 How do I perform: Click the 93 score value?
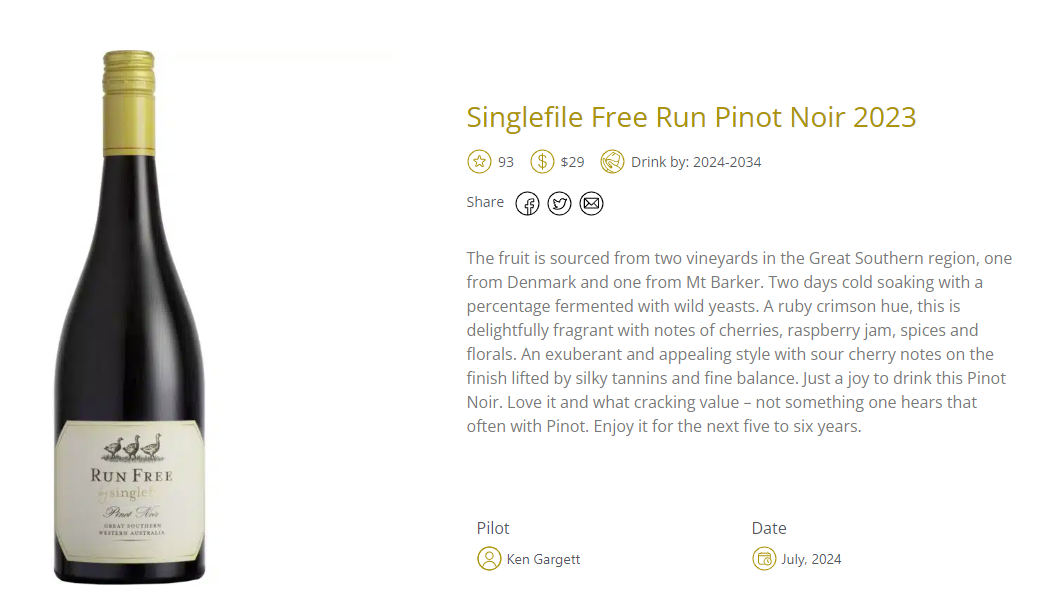coord(506,162)
